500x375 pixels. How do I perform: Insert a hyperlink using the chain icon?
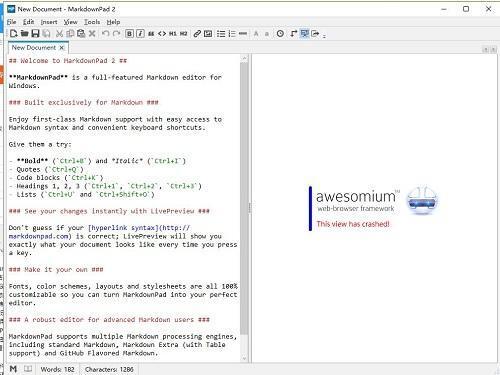tap(197, 33)
